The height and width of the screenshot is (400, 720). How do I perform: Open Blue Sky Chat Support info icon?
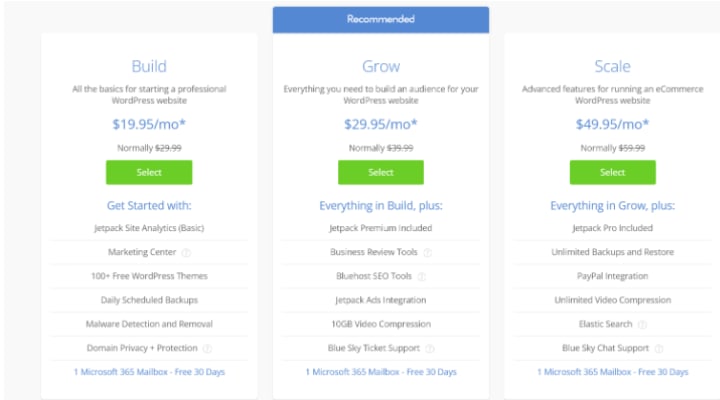(659, 349)
